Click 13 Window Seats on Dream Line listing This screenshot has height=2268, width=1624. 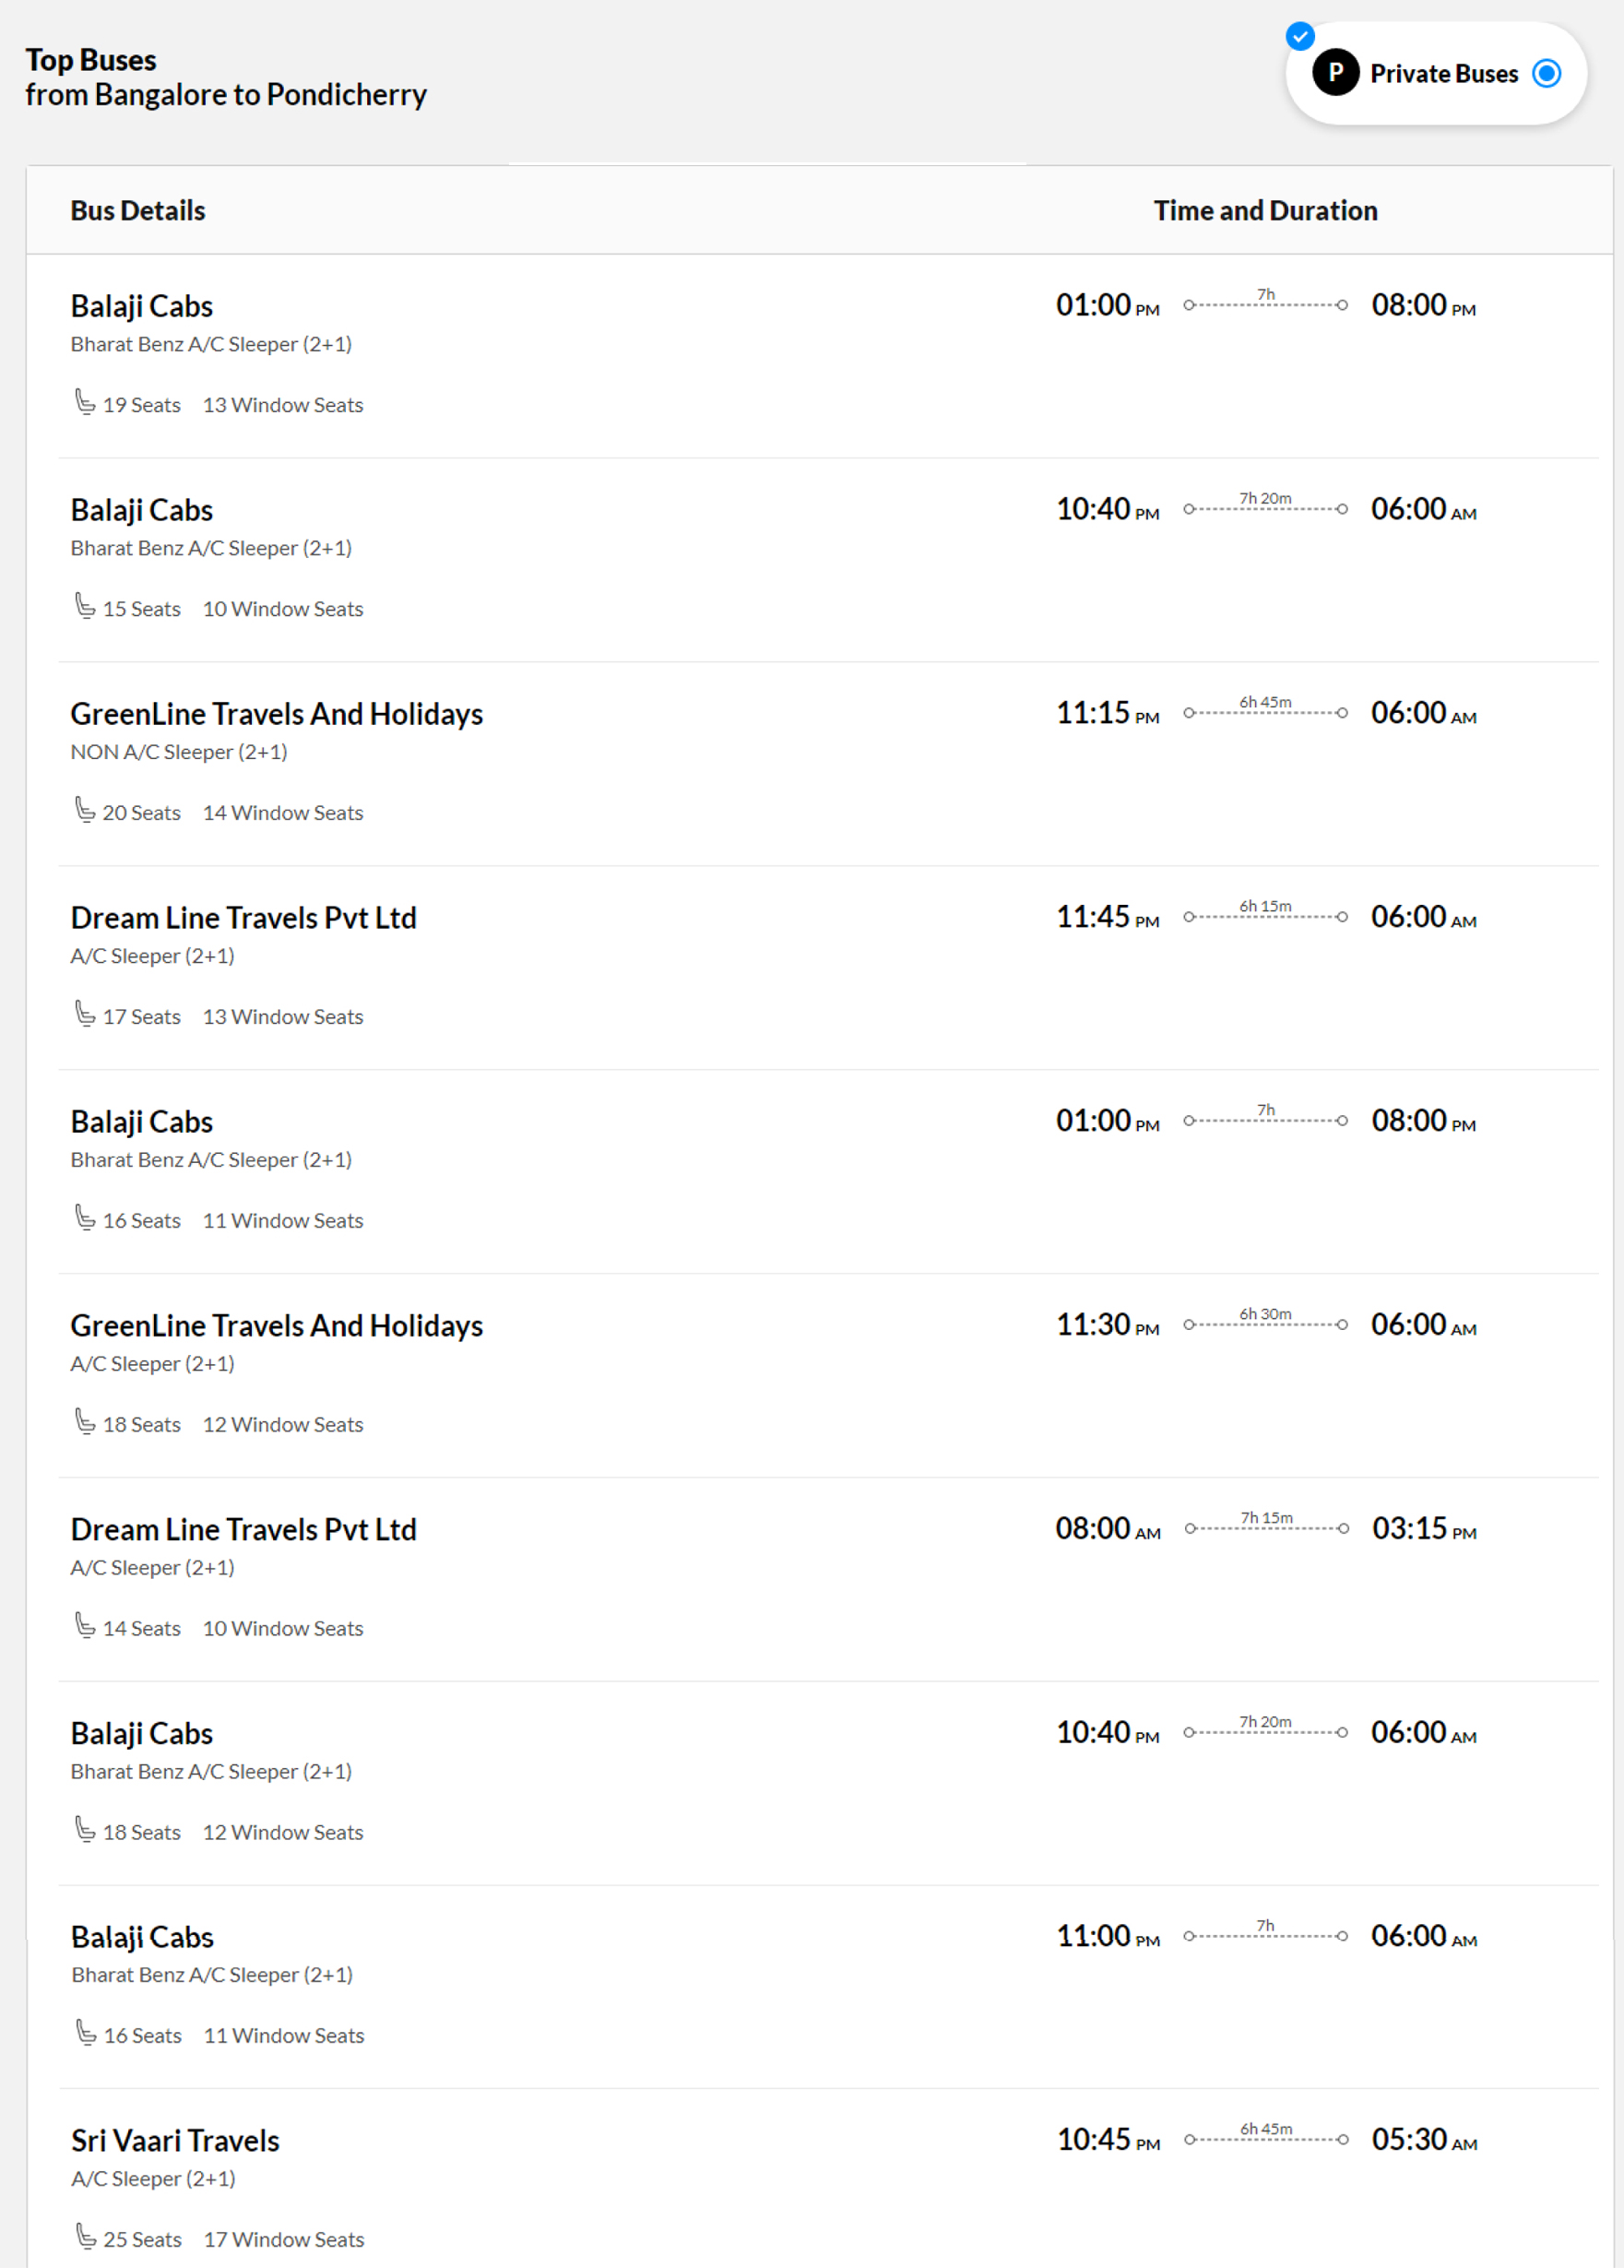[283, 1017]
